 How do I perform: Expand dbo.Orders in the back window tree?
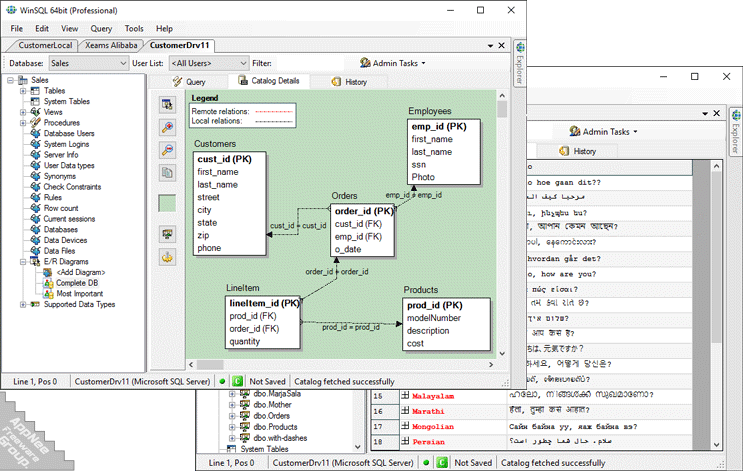pos(232,416)
